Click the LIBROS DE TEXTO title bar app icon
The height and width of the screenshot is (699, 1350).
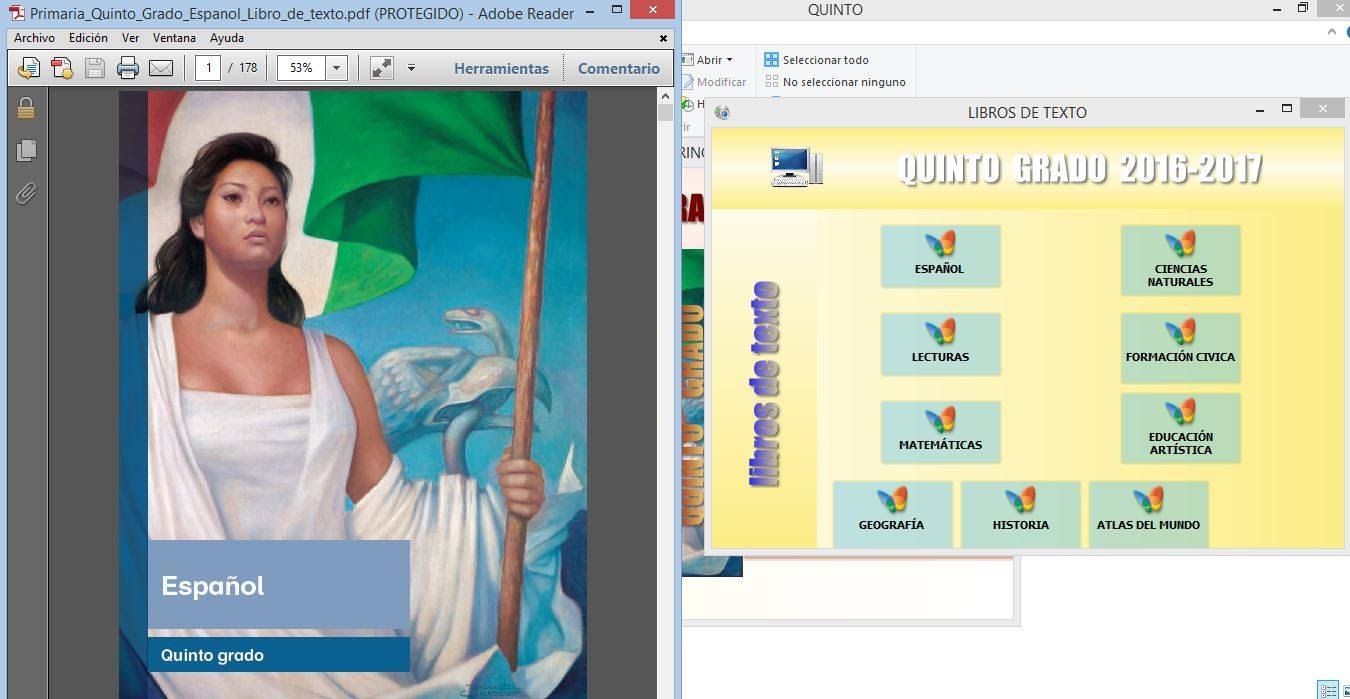(722, 112)
